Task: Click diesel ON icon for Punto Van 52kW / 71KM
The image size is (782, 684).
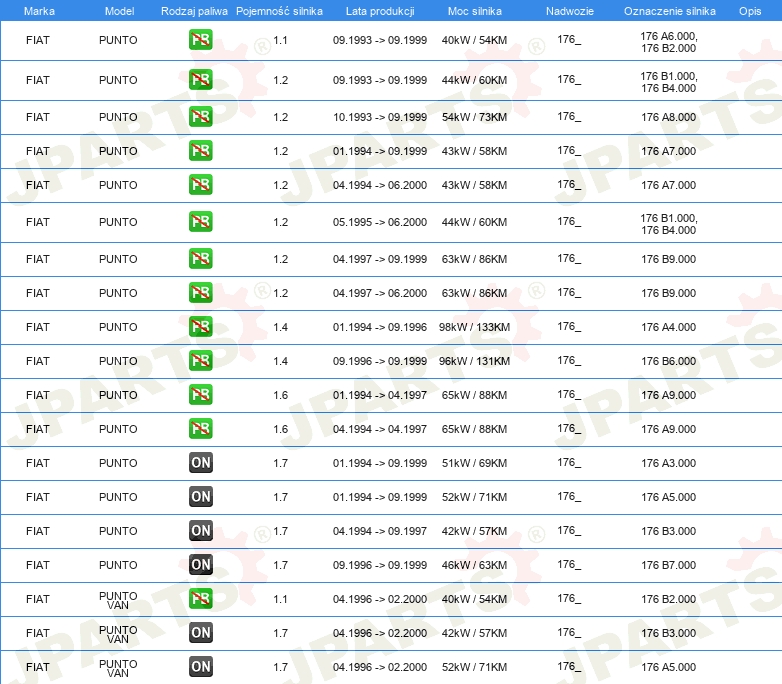Action: (x=200, y=666)
